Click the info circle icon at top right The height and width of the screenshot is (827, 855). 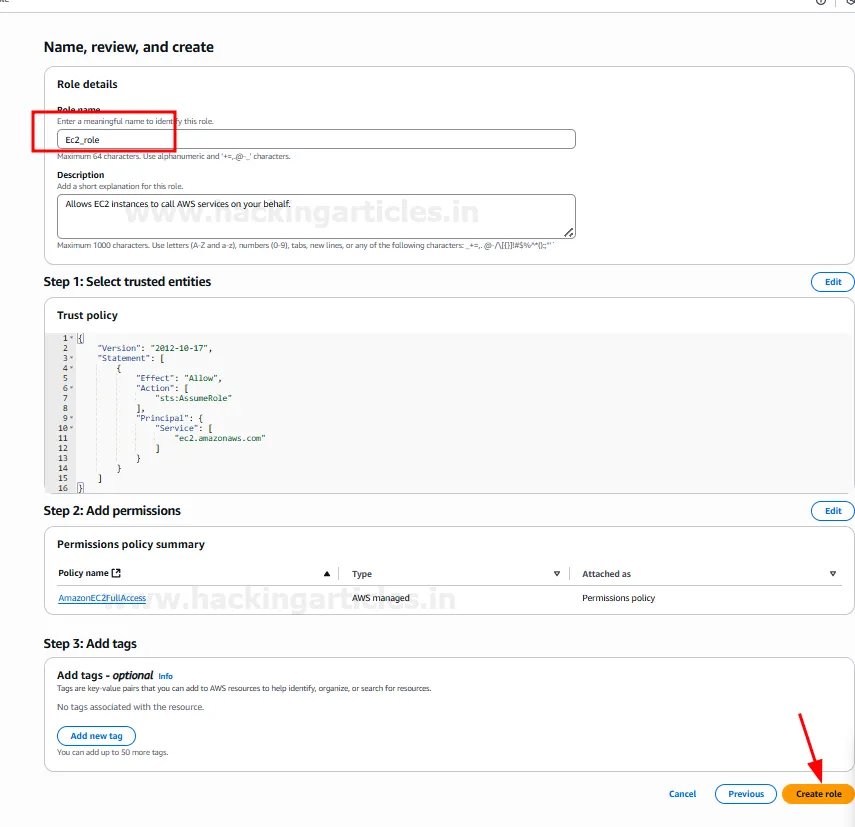[821, 2]
